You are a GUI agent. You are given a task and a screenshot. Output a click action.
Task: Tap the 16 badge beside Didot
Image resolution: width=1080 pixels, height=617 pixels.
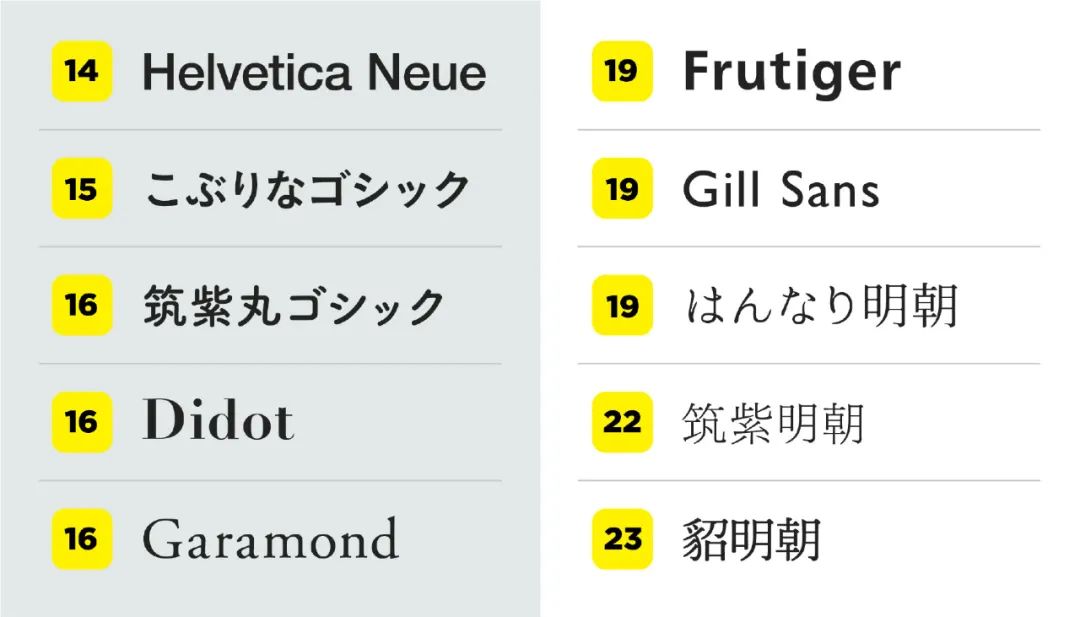82,422
